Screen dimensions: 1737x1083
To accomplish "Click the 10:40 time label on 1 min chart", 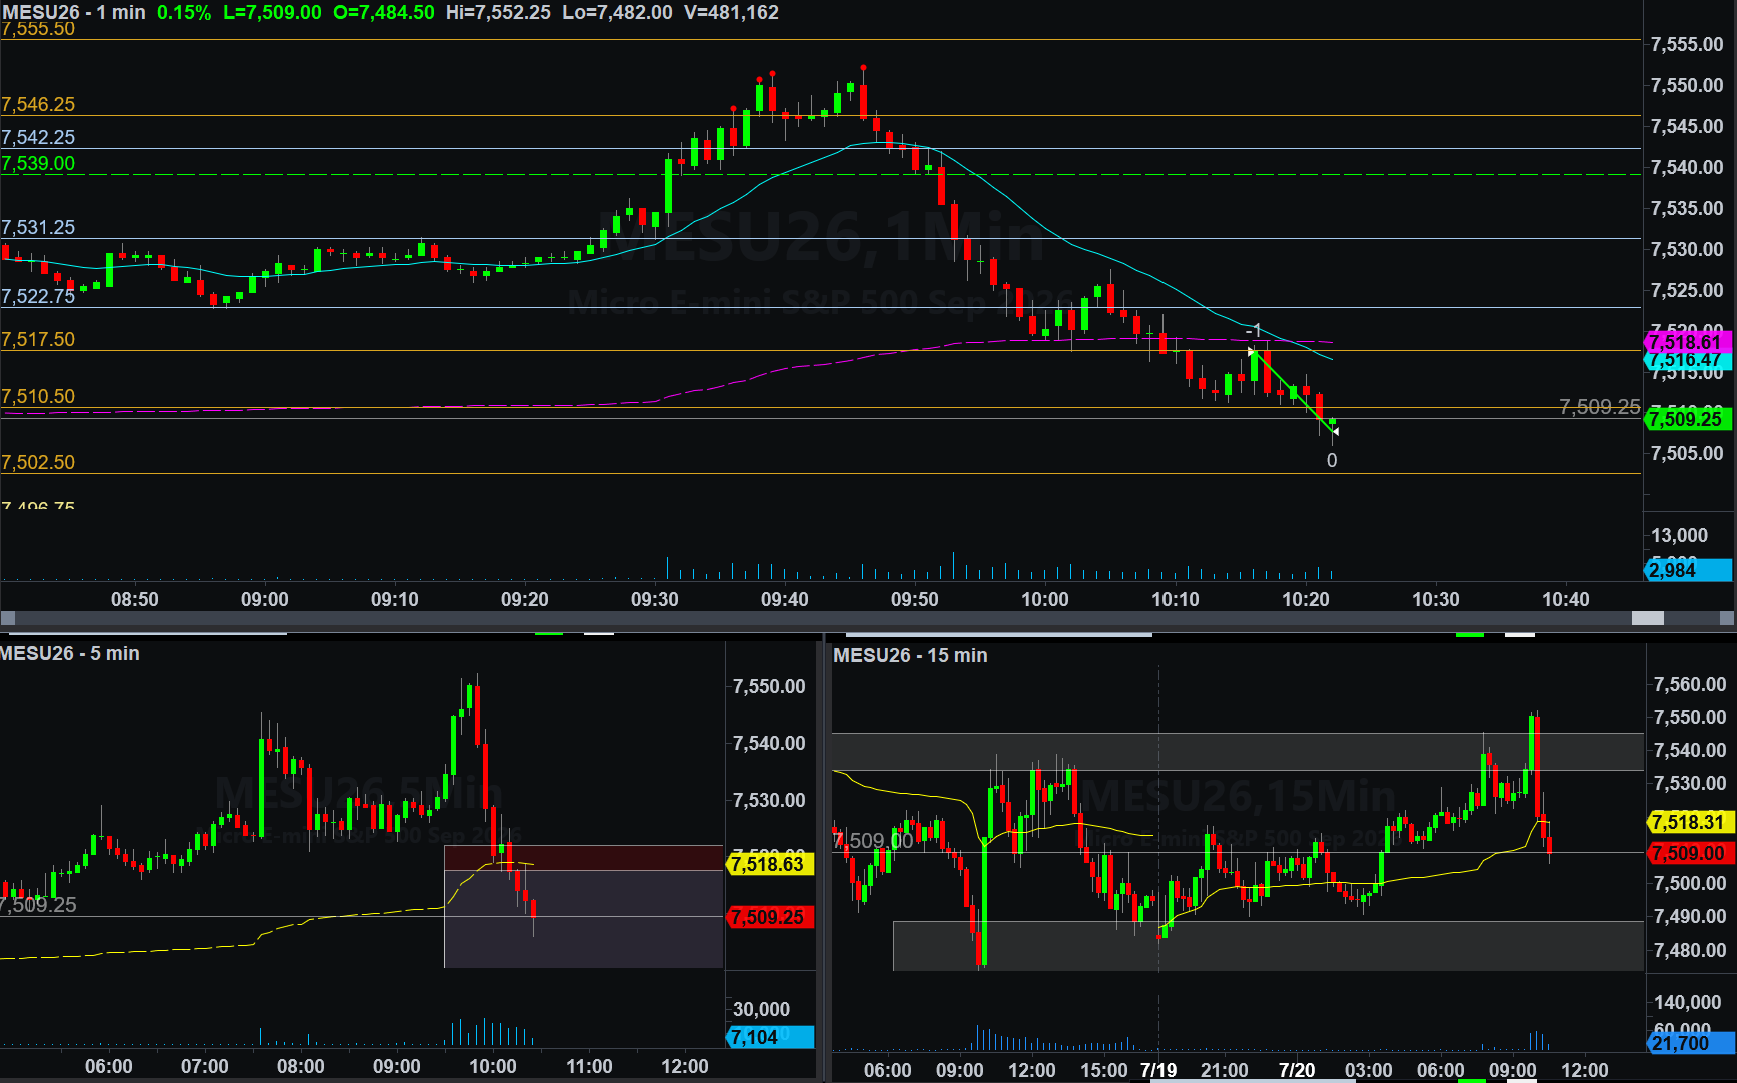I will click(x=1566, y=599).
